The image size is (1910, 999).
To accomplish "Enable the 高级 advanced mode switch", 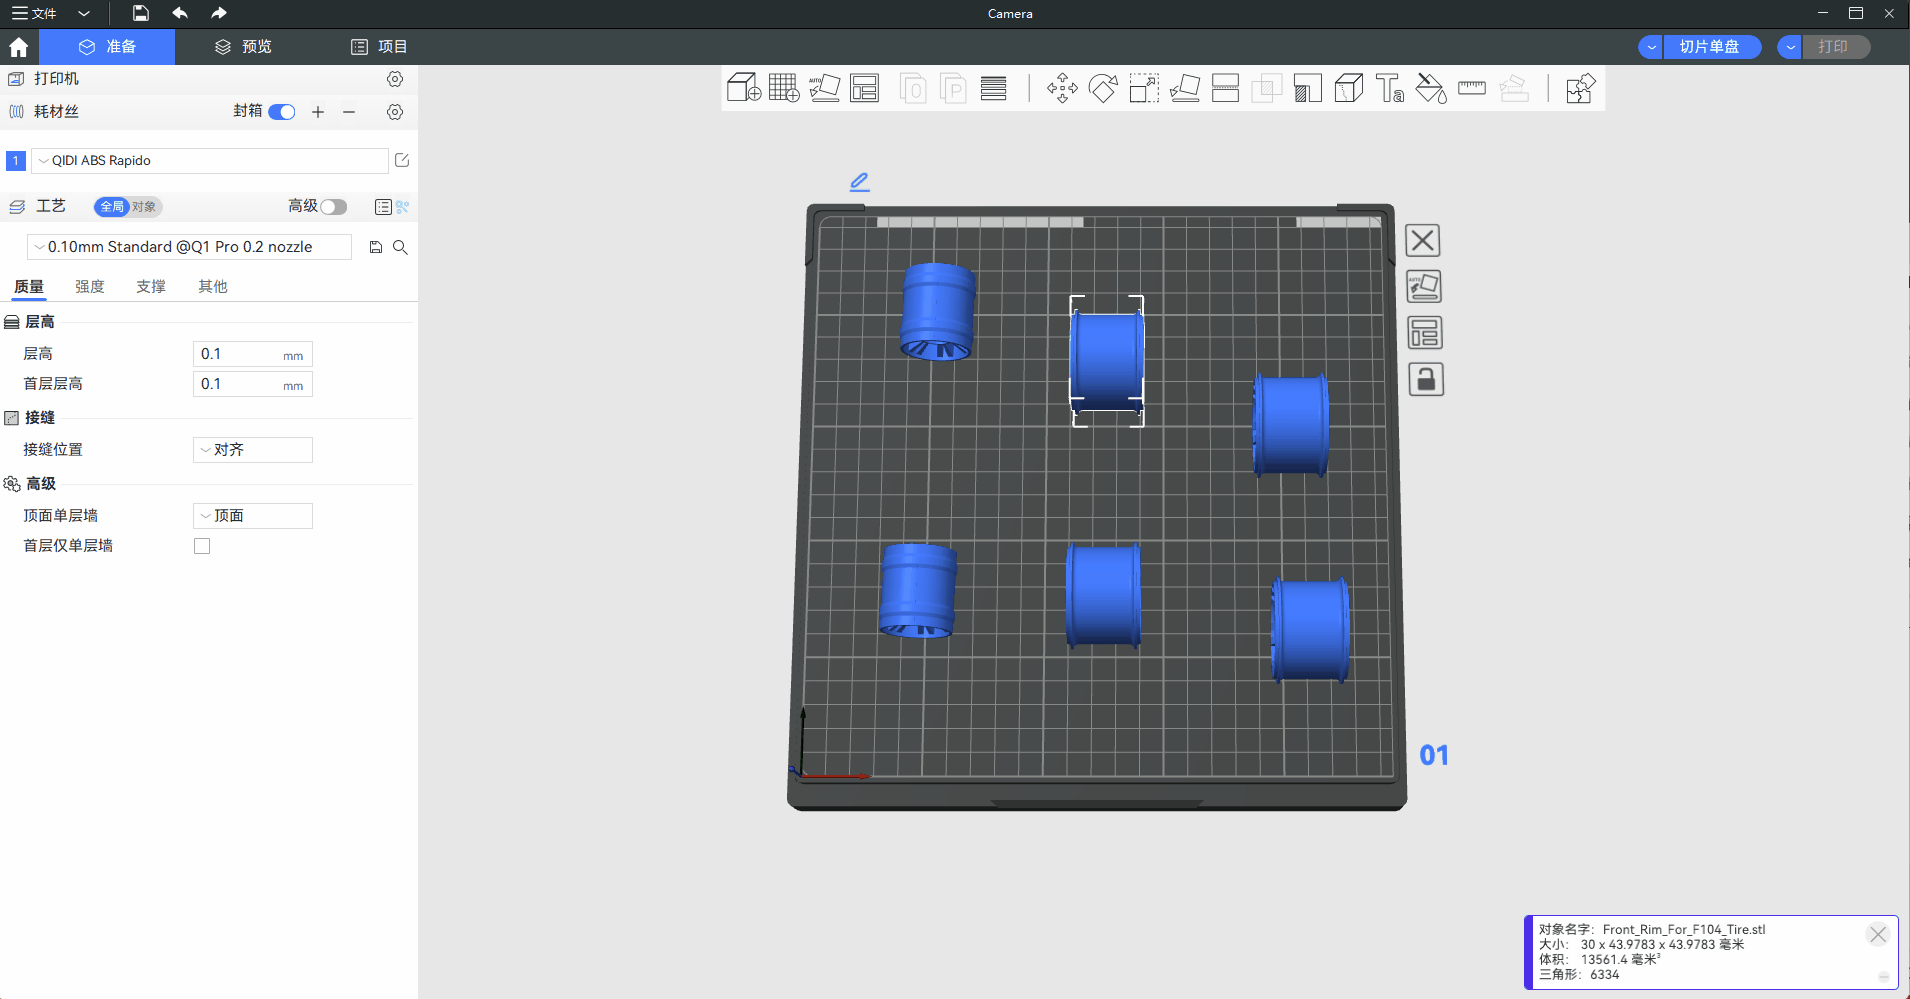I will 333,207.
